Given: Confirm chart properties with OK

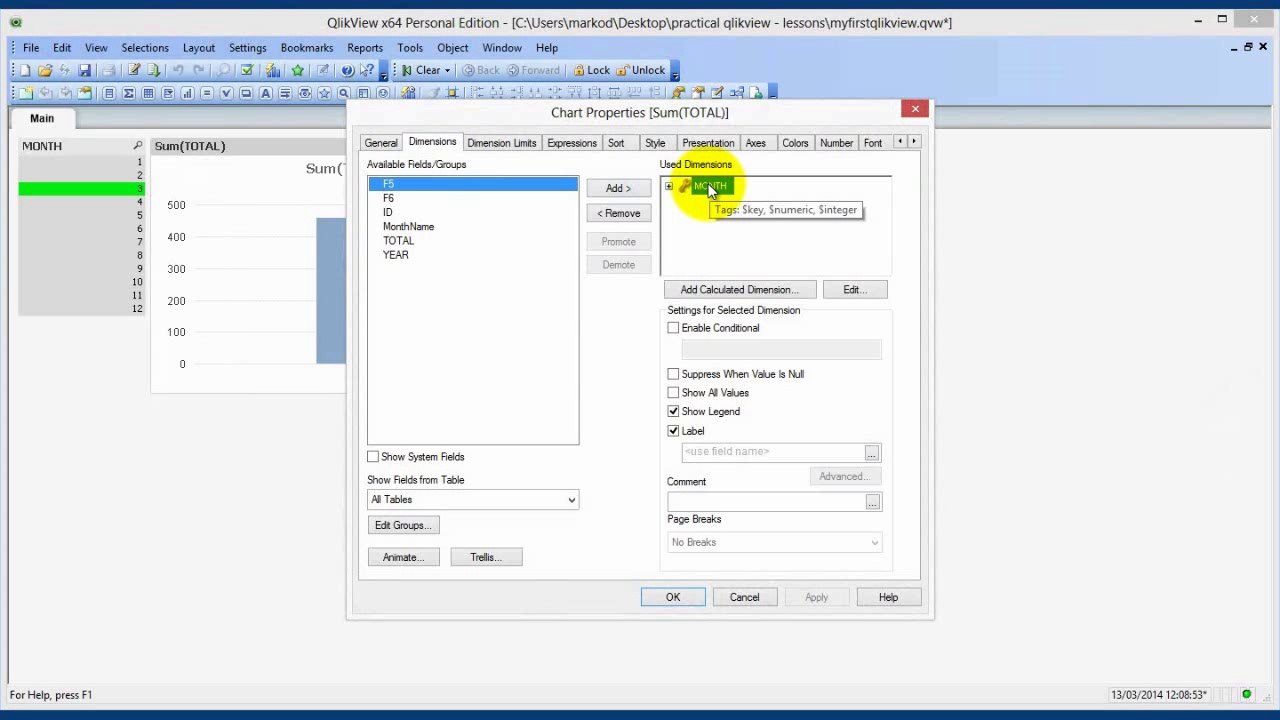Looking at the screenshot, I should point(673,597).
